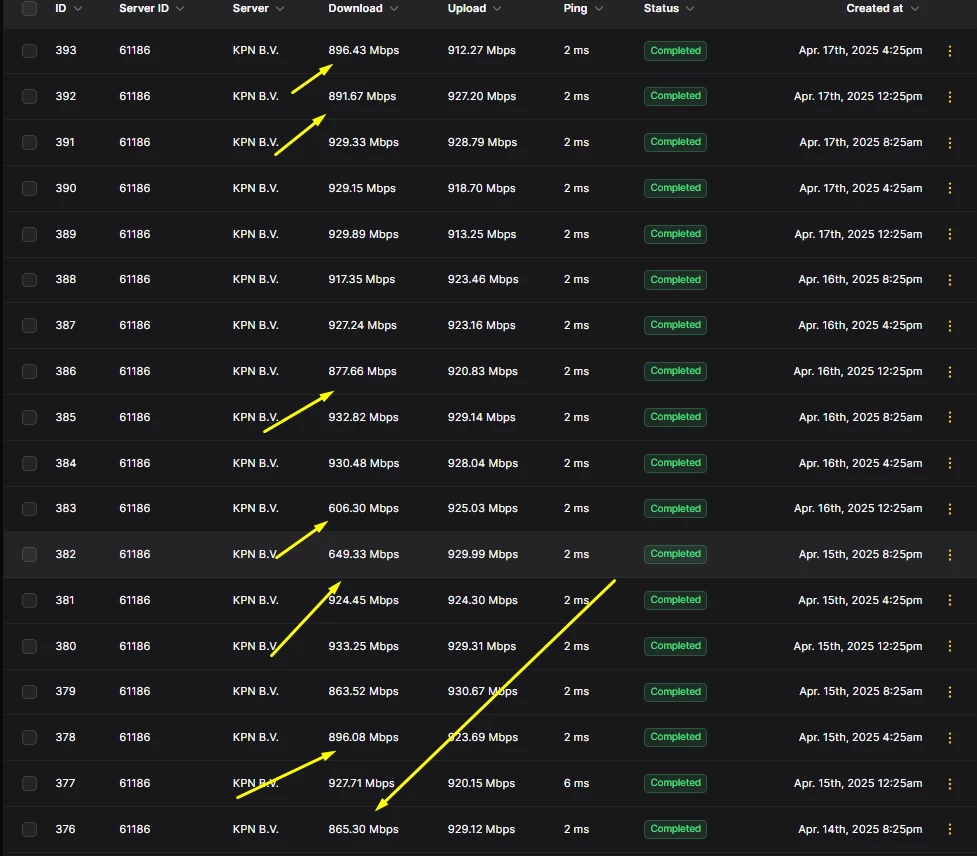Open actions menu for result 377

coord(950,784)
